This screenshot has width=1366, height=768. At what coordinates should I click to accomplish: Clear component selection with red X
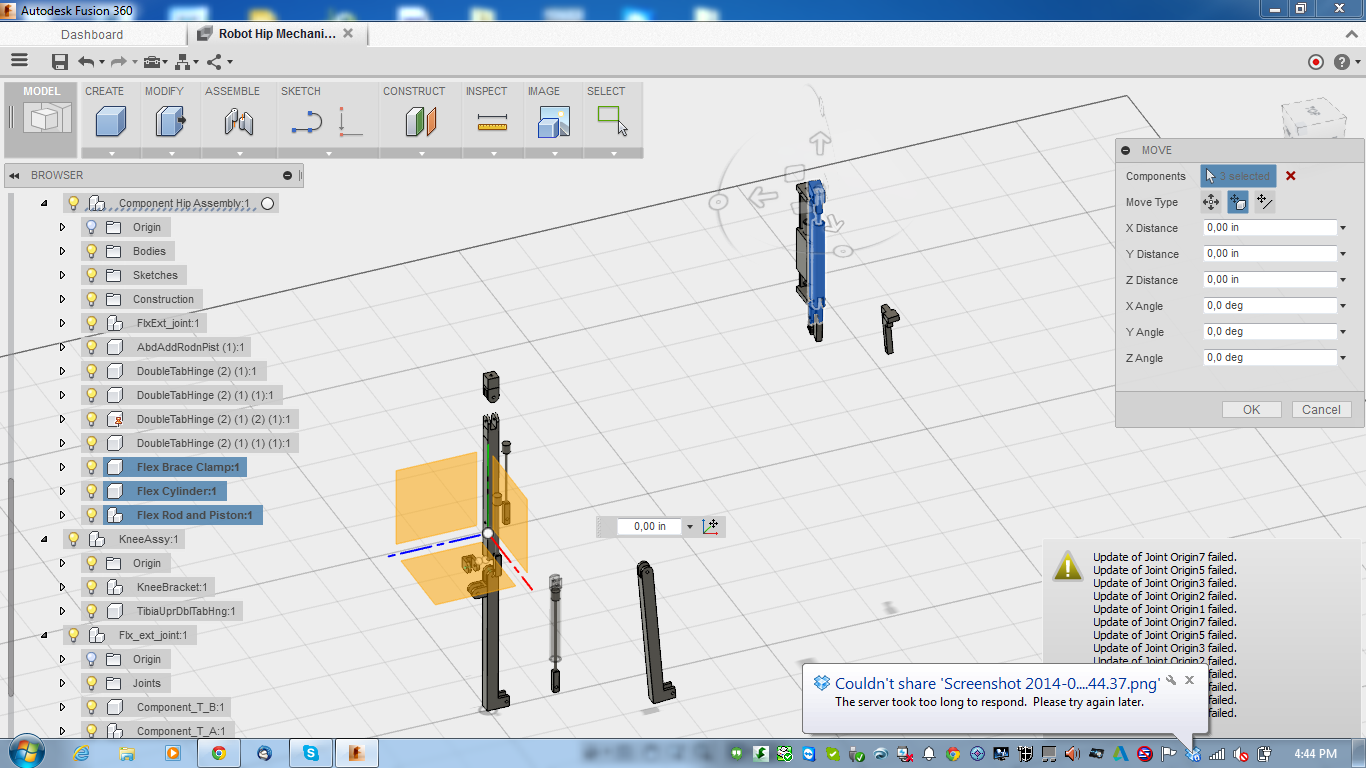[1289, 175]
